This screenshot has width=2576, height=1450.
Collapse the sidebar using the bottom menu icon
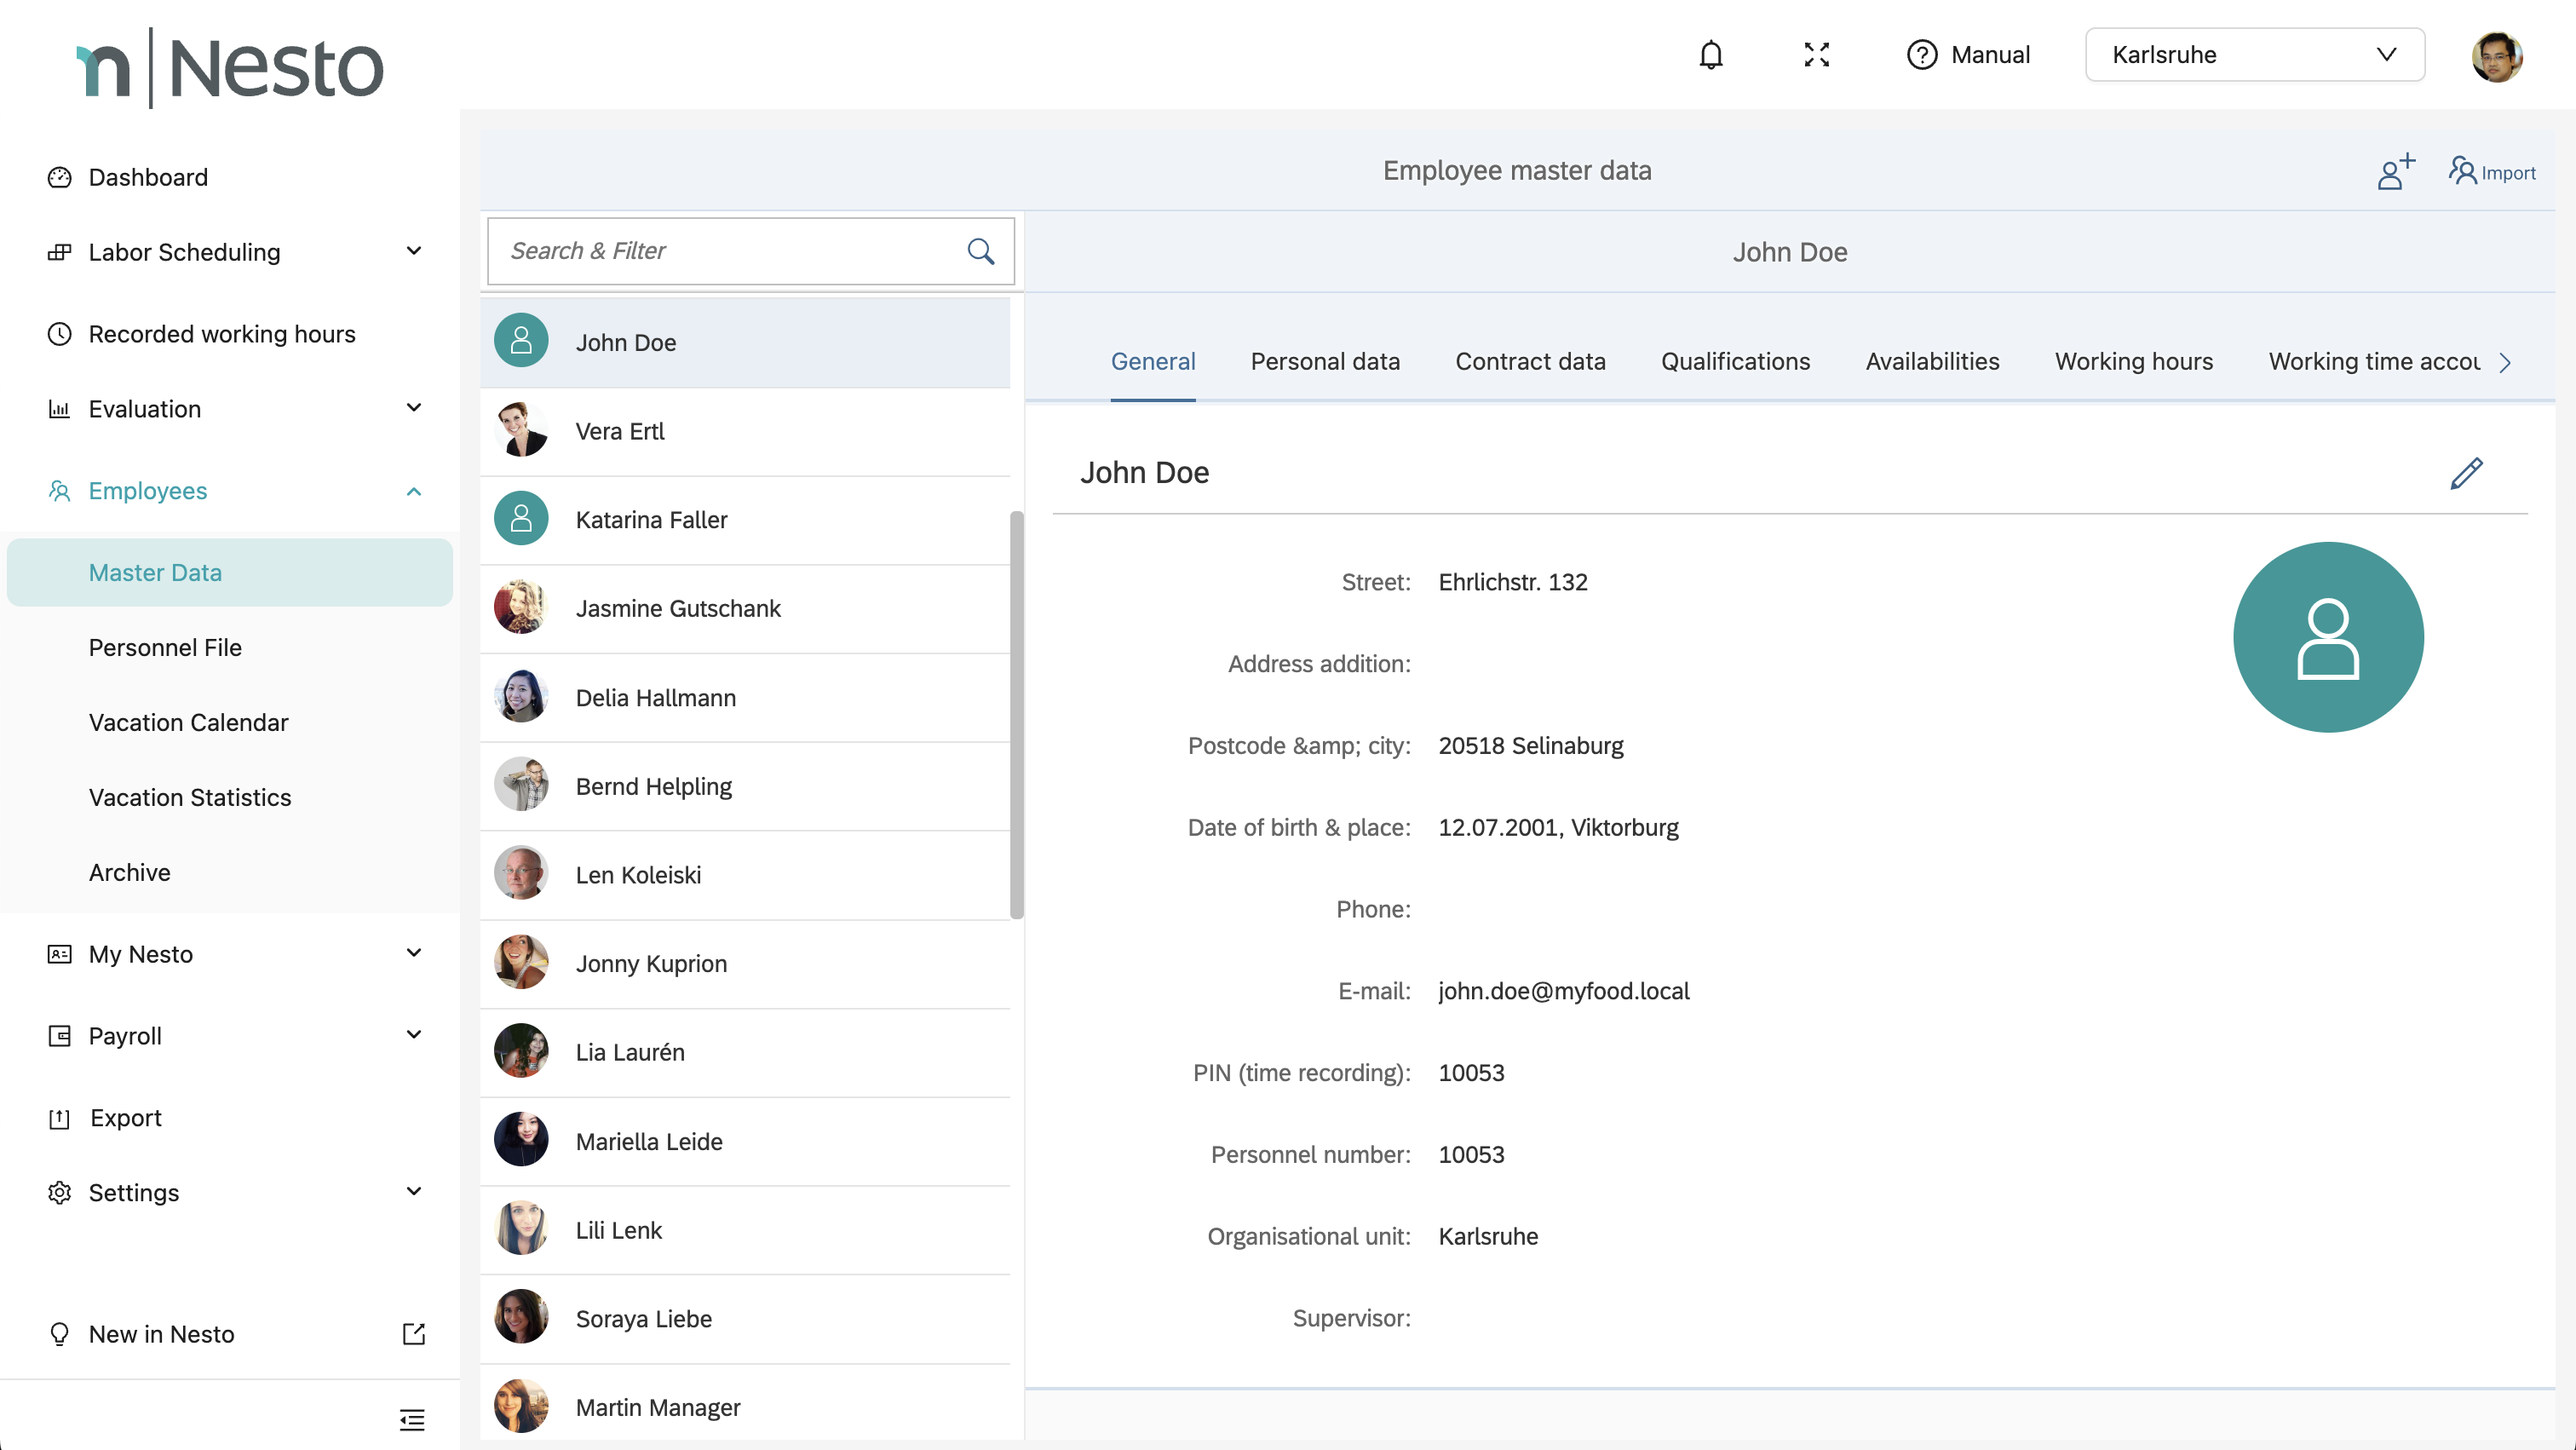pyautogui.click(x=412, y=1419)
